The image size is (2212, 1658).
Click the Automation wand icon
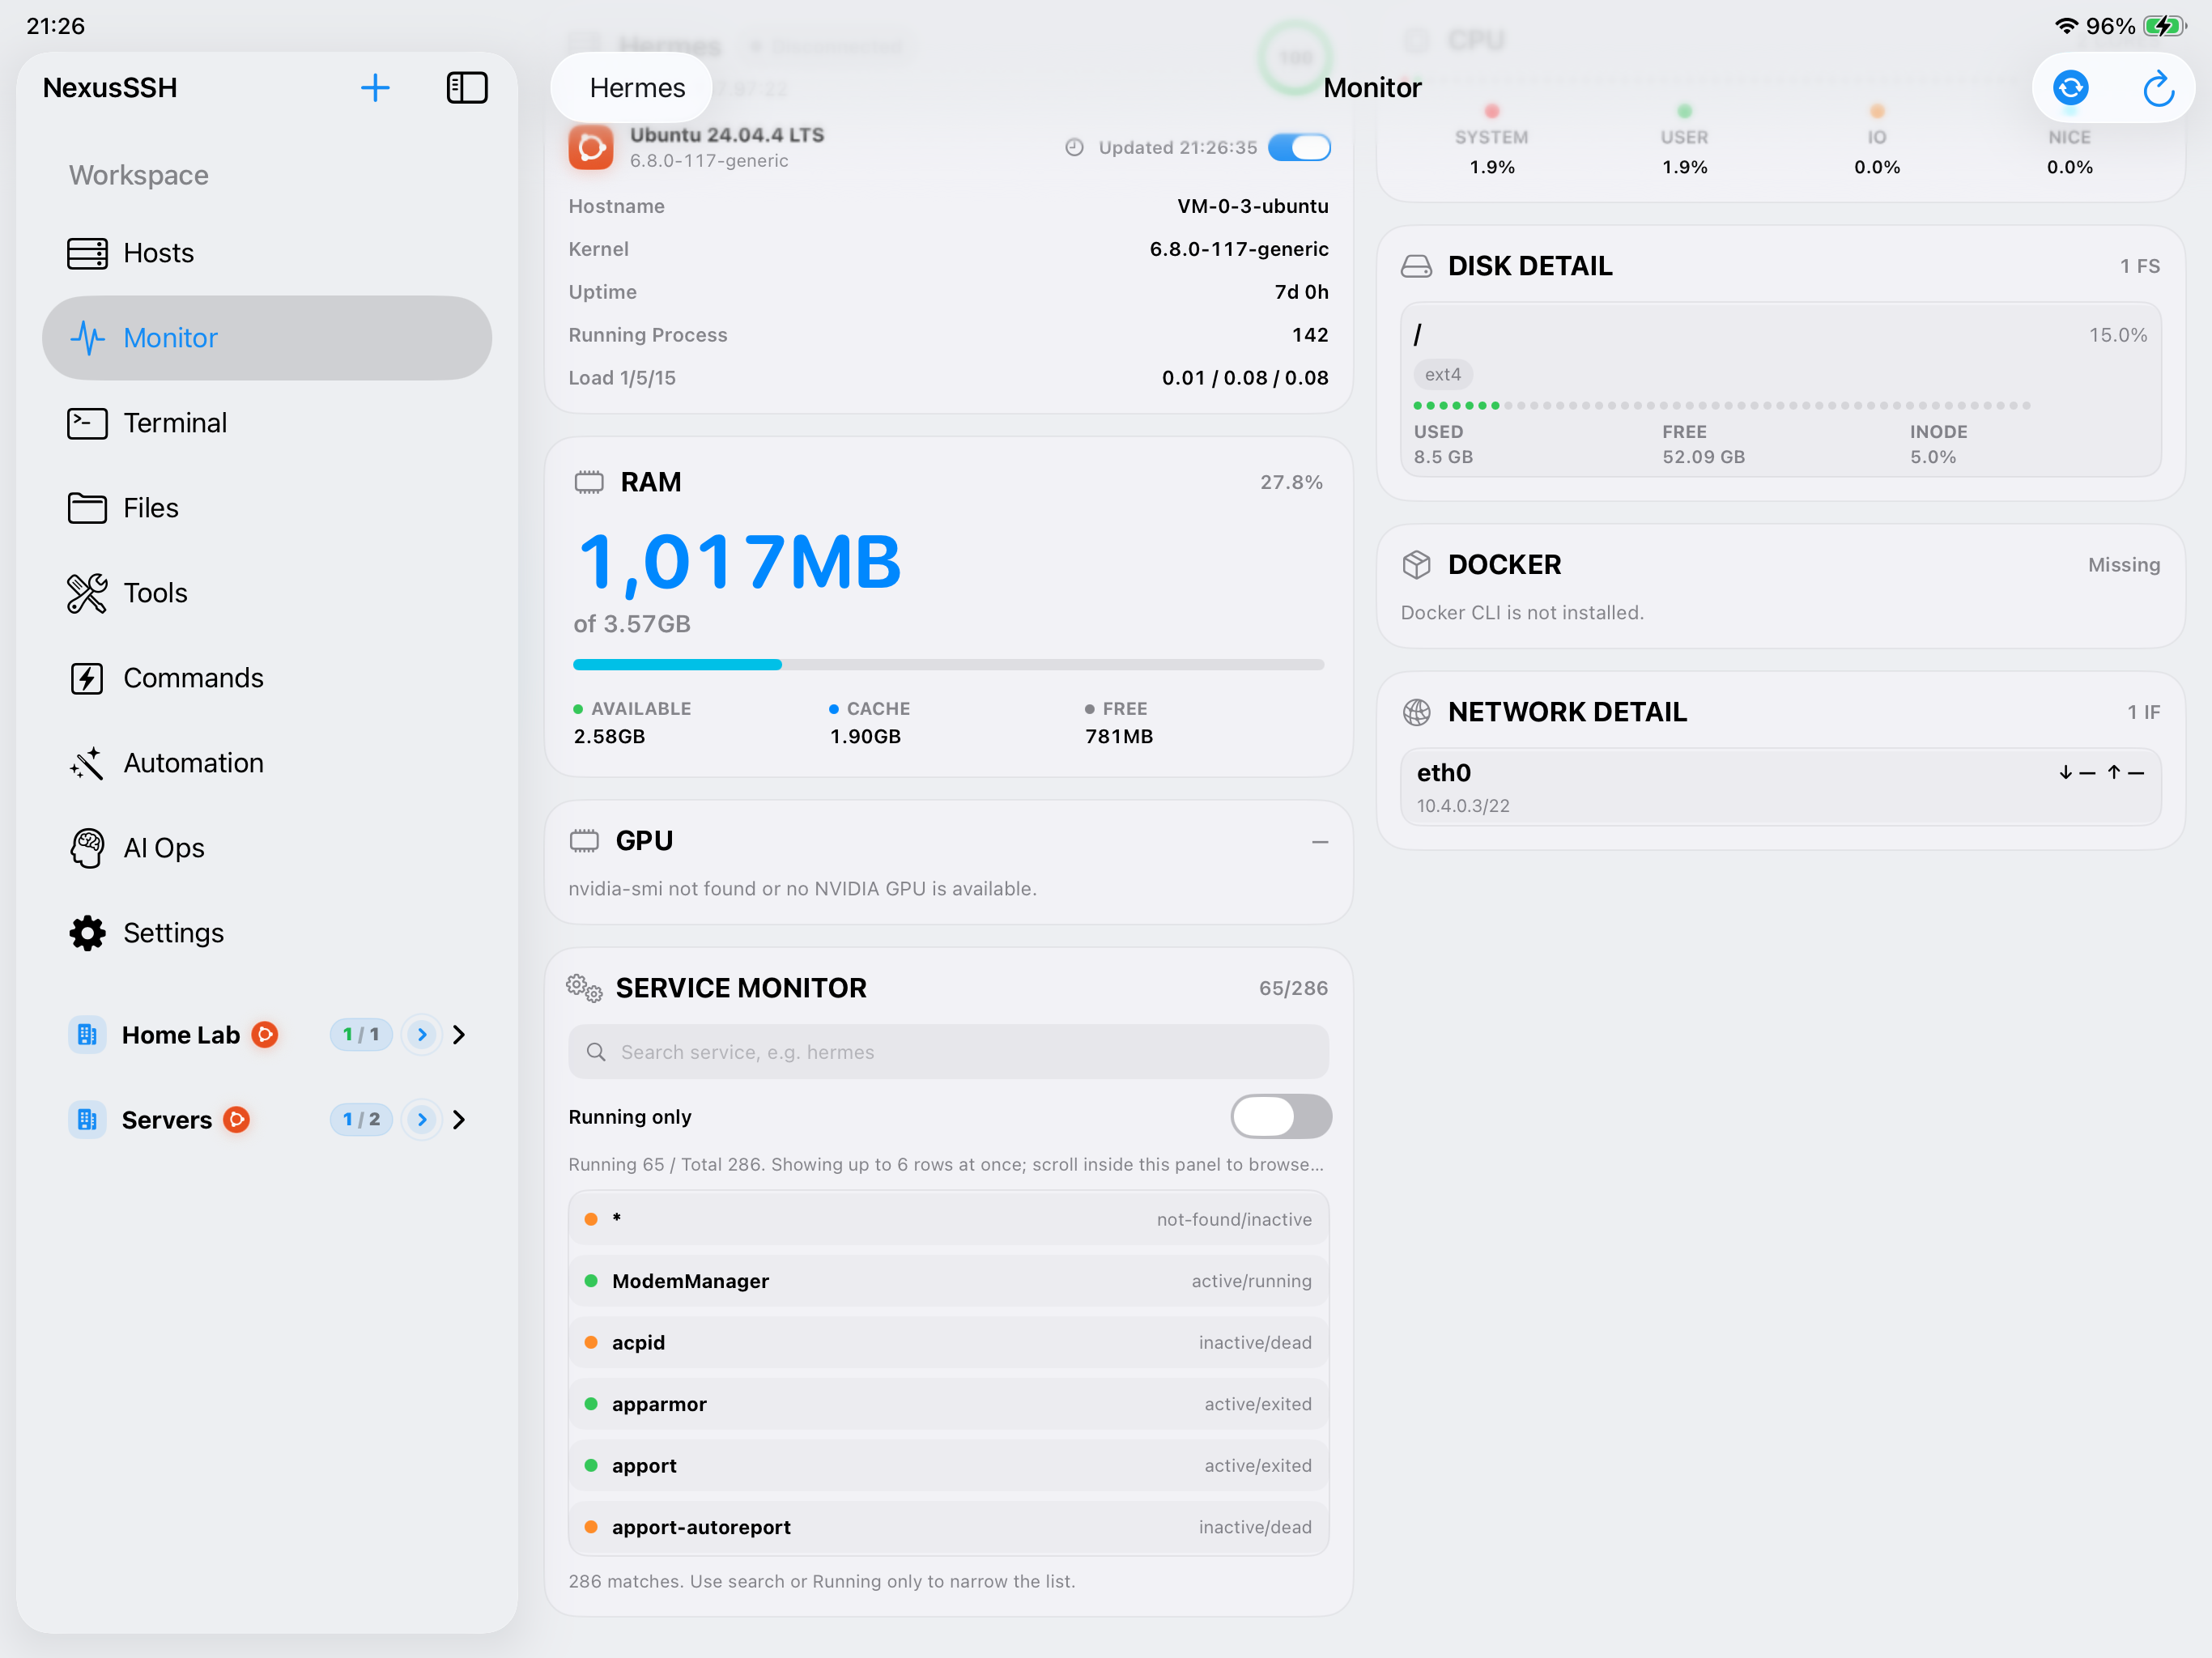pos(87,763)
